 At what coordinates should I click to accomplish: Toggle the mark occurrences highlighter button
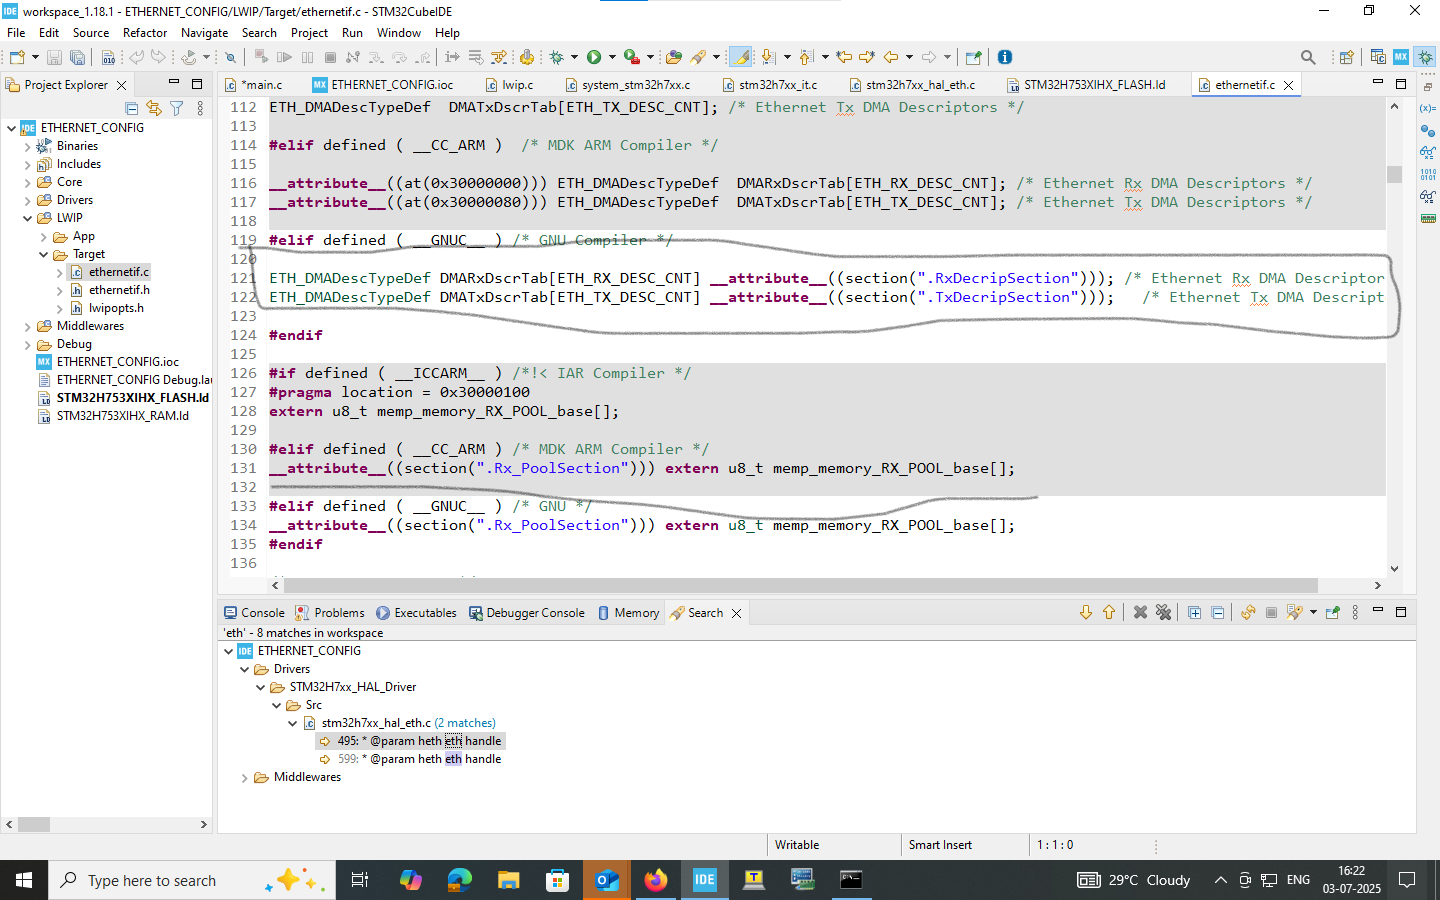coord(741,57)
